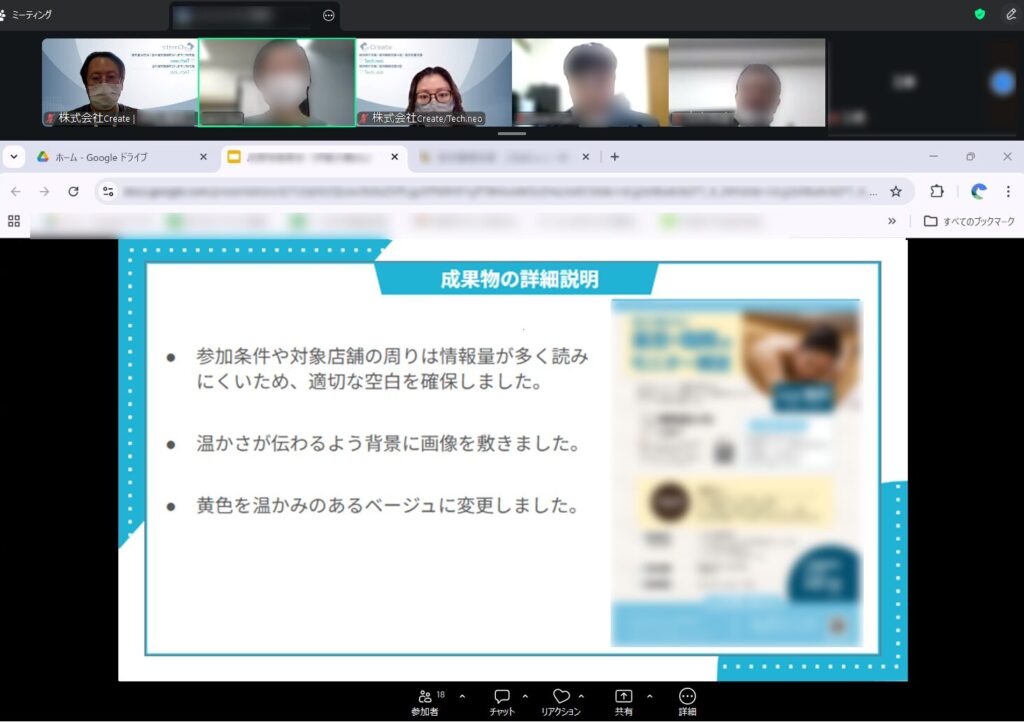Open the すべてのブックマーク folder
The width and height of the screenshot is (1024, 722).
coord(968,221)
